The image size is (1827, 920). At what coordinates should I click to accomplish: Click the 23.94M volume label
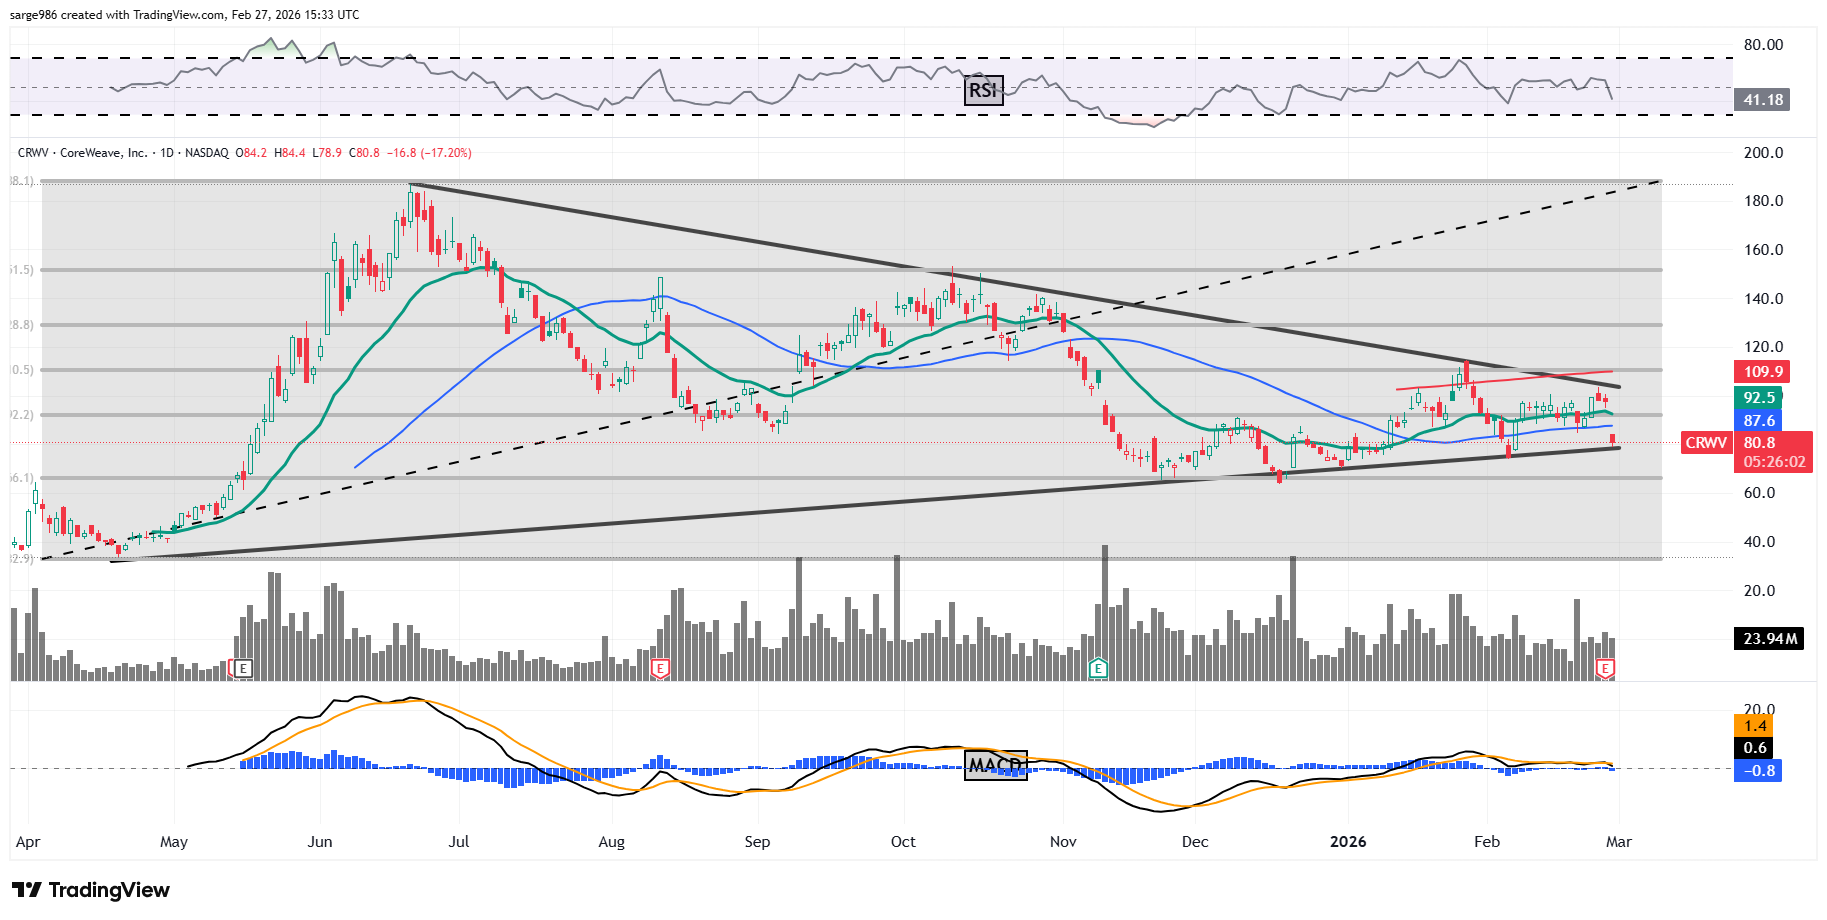point(1769,638)
